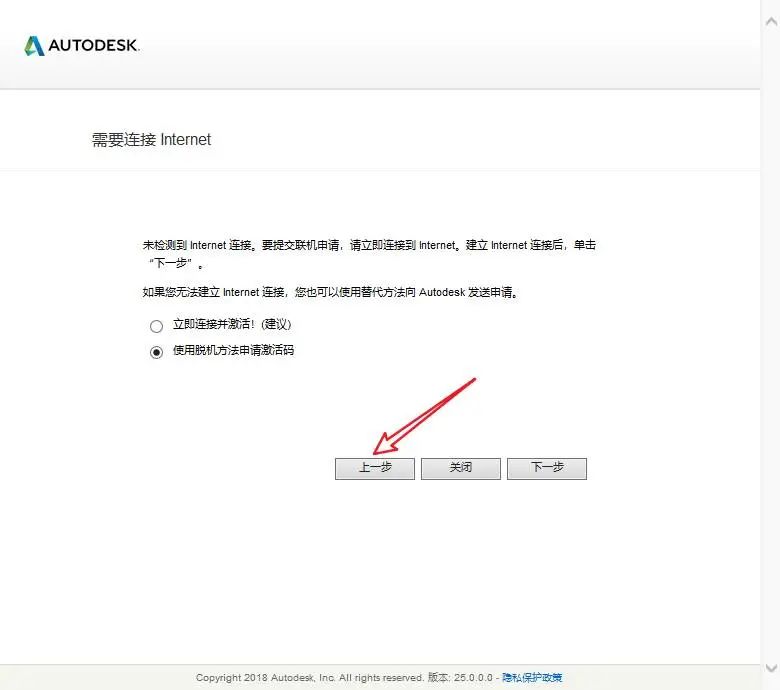Screen dimensions: 780x690
Task: Click the 关闭 button
Action: 461,469
